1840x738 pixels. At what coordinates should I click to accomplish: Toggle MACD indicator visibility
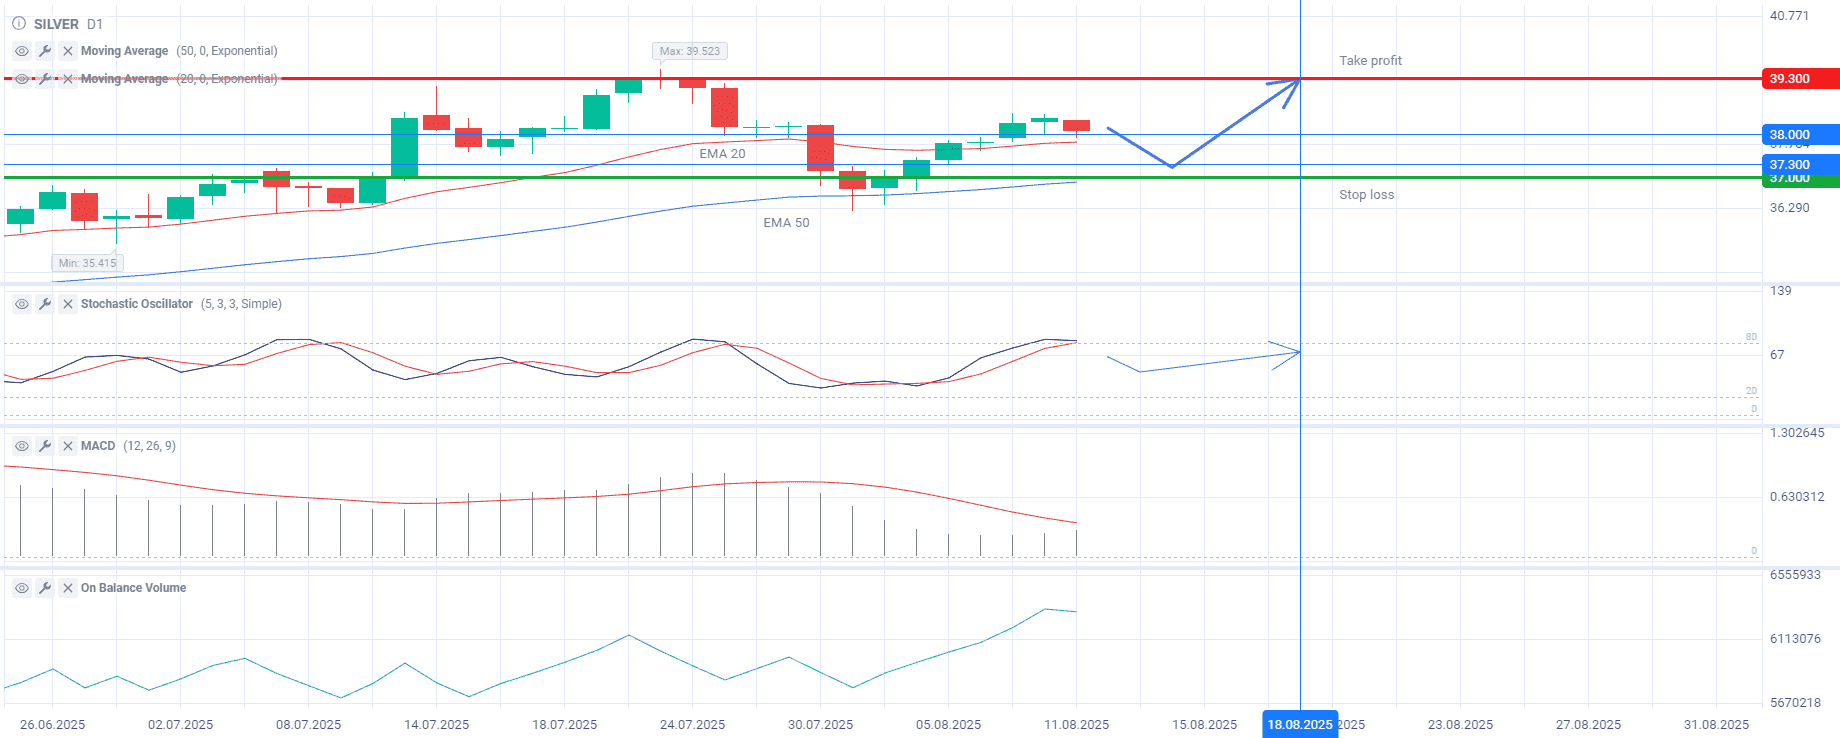point(21,446)
